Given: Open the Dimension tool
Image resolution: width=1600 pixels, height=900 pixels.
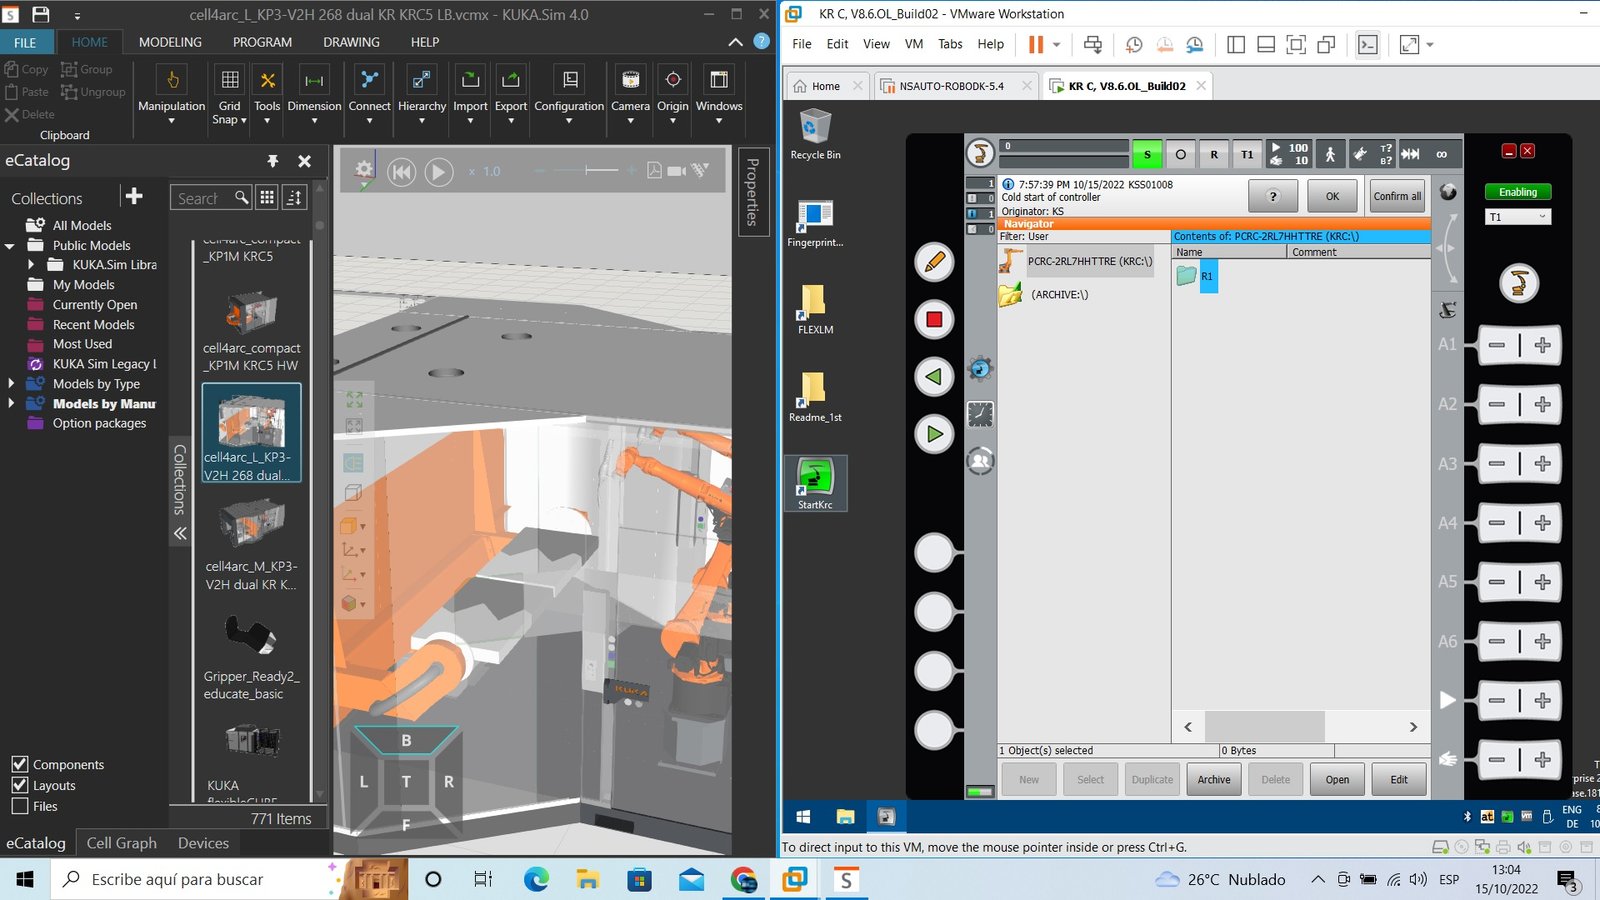Looking at the screenshot, I should 314,93.
